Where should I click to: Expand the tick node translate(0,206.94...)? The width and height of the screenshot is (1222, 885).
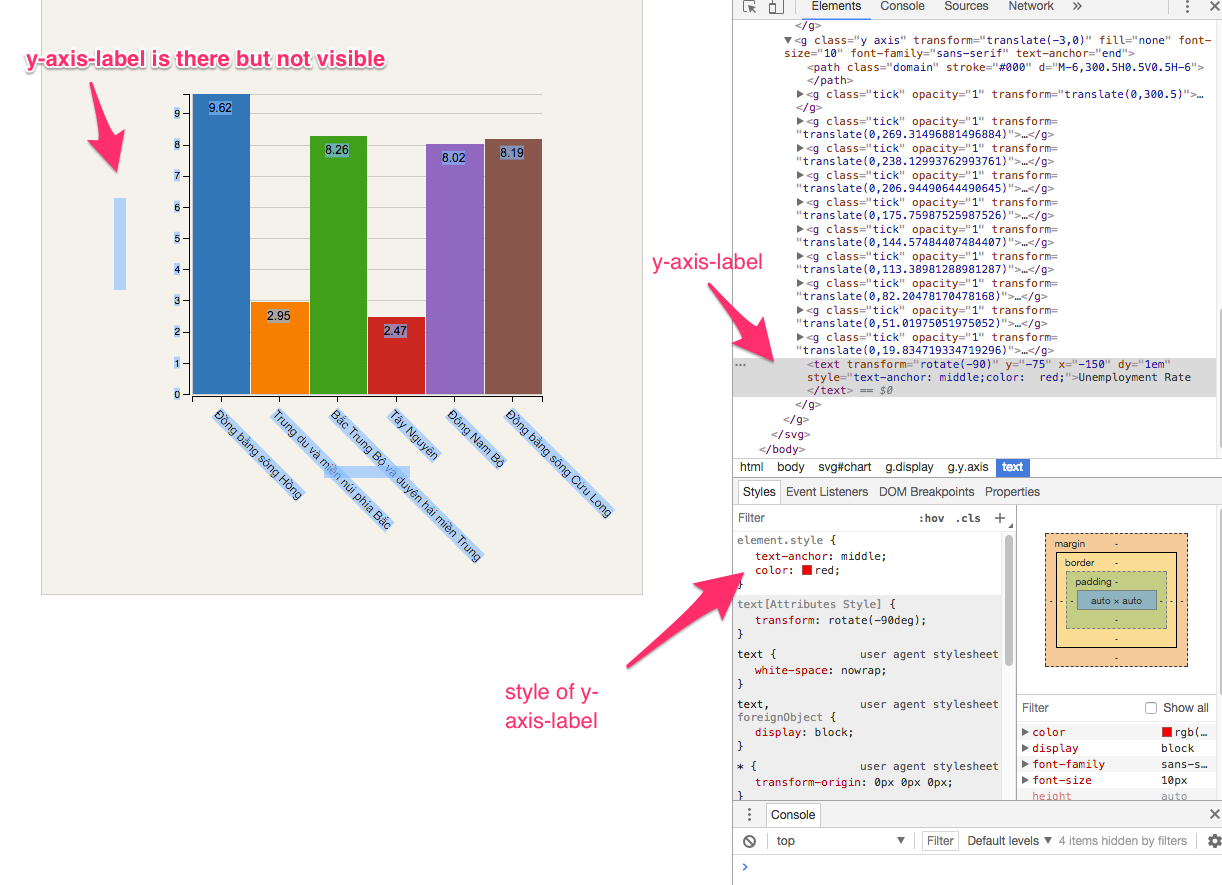click(x=801, y=175)
